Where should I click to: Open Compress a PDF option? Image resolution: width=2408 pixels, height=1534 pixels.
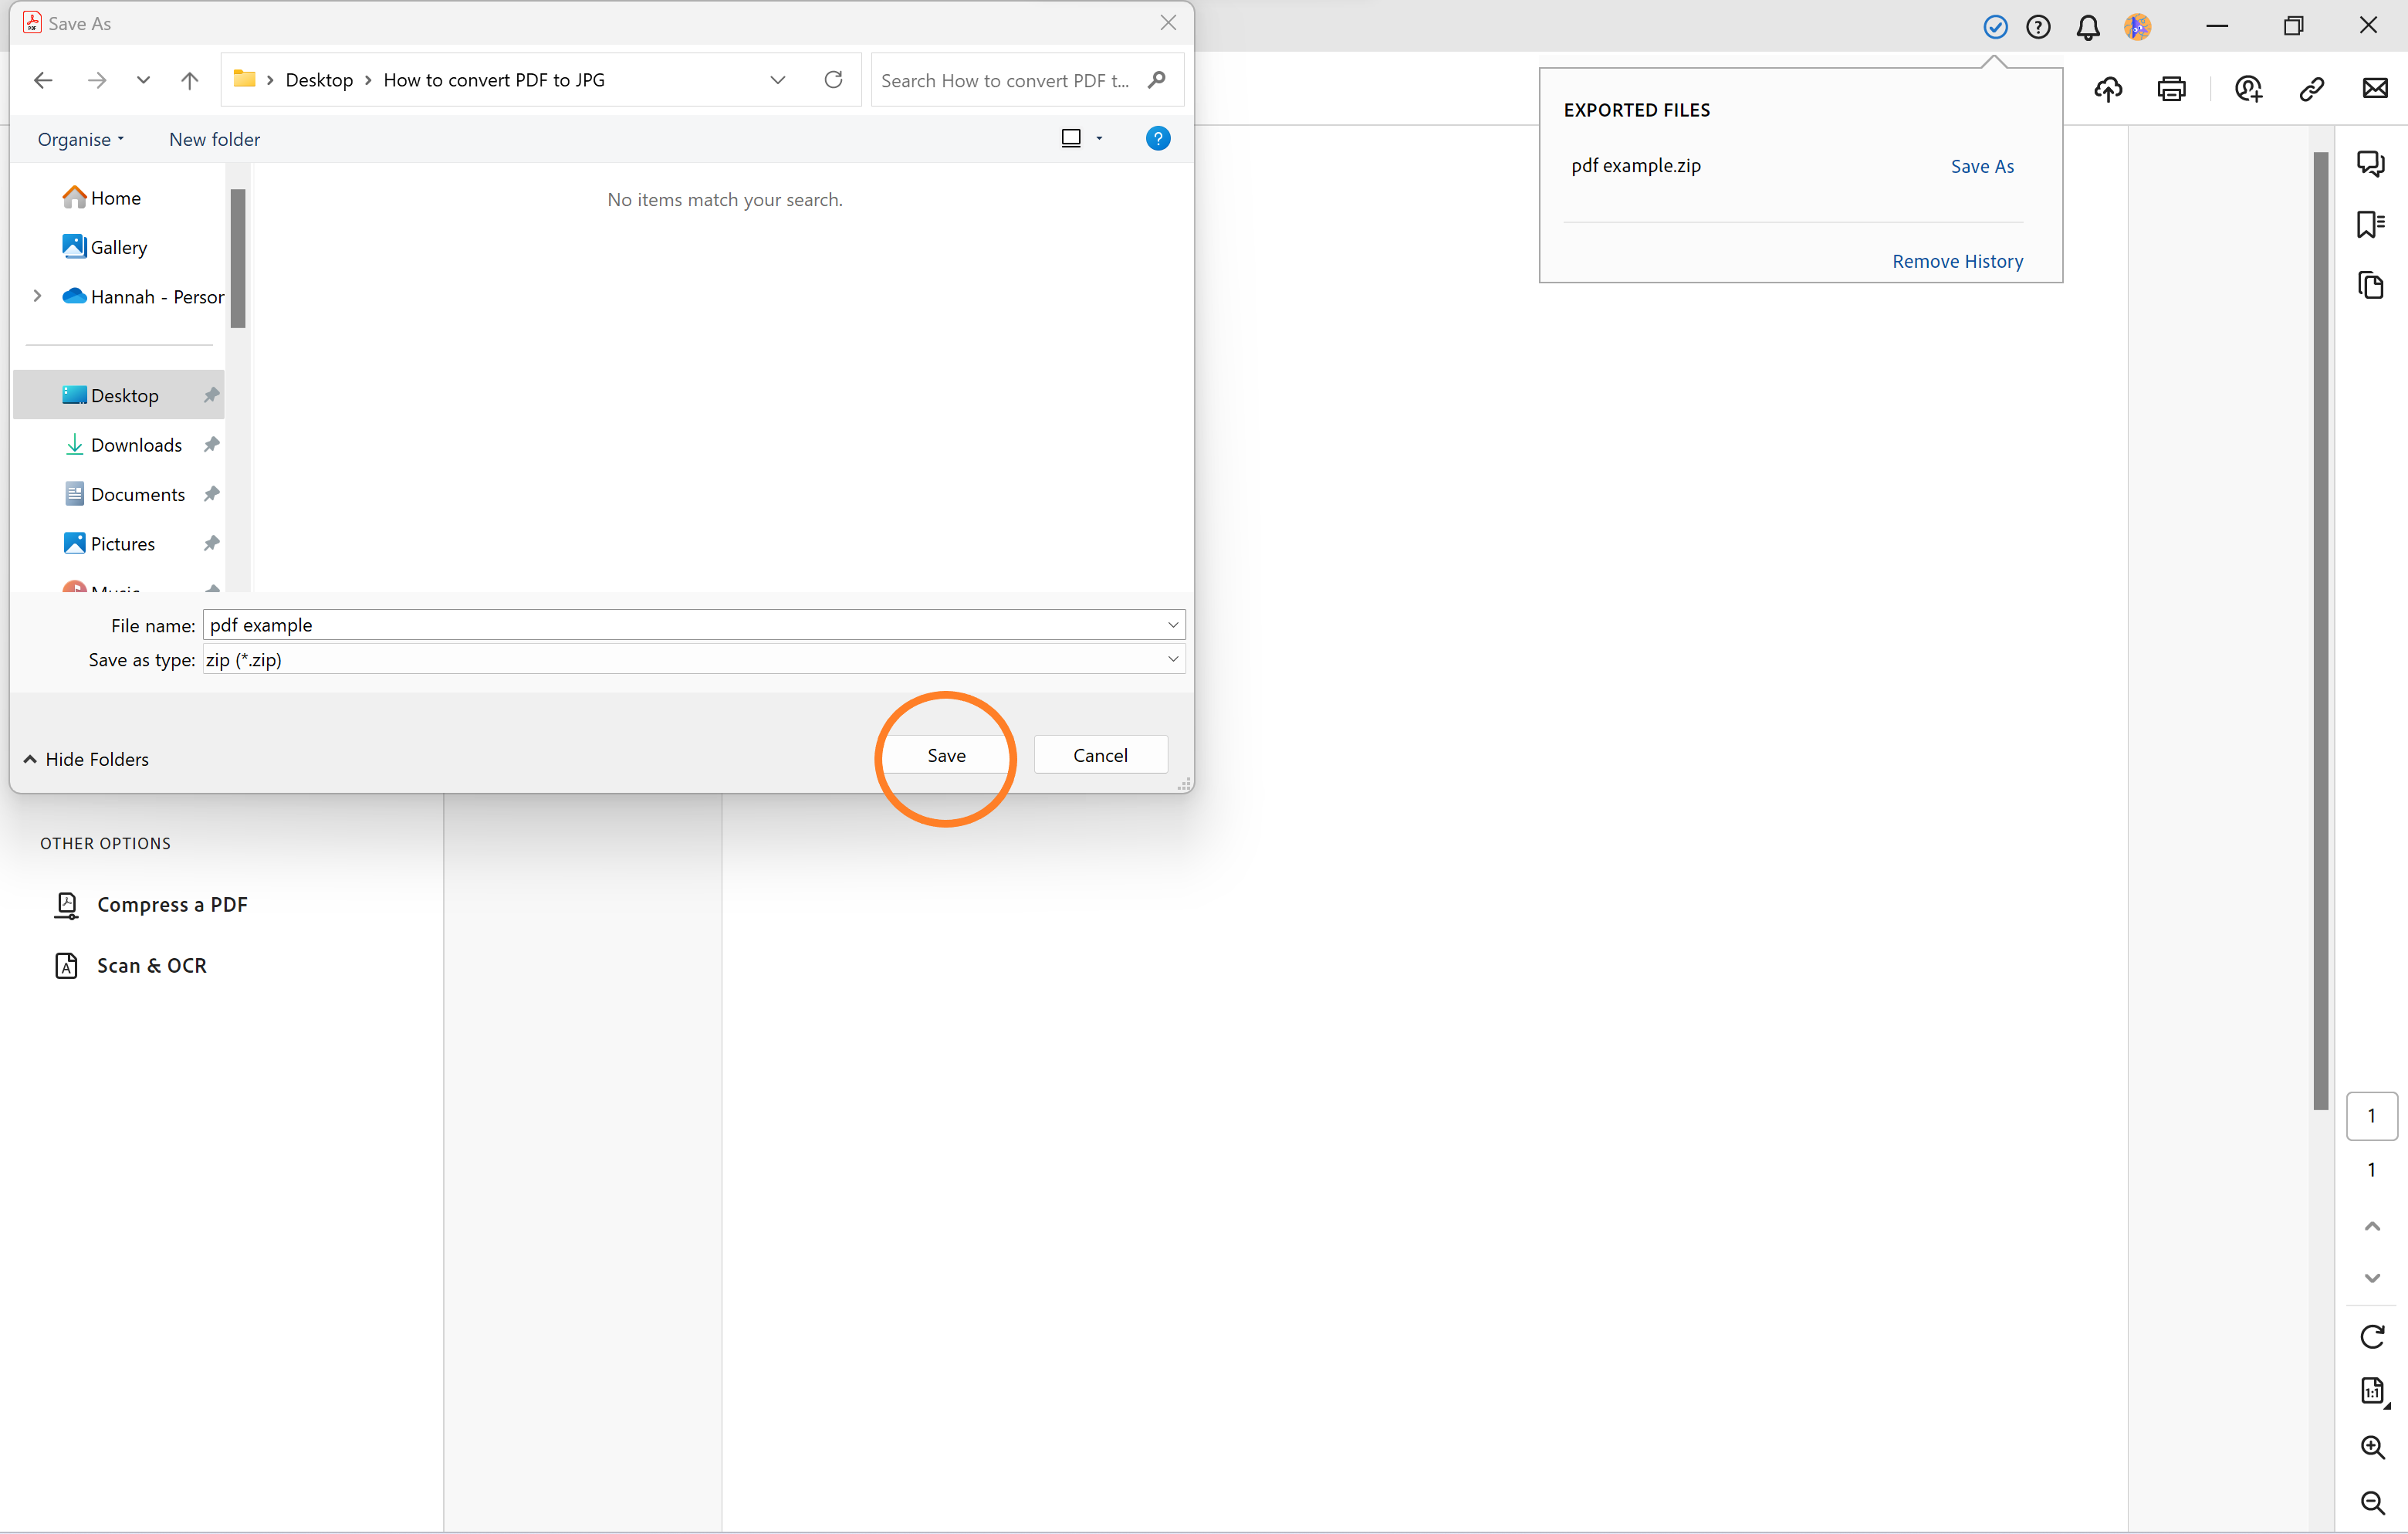click(150, 904)
